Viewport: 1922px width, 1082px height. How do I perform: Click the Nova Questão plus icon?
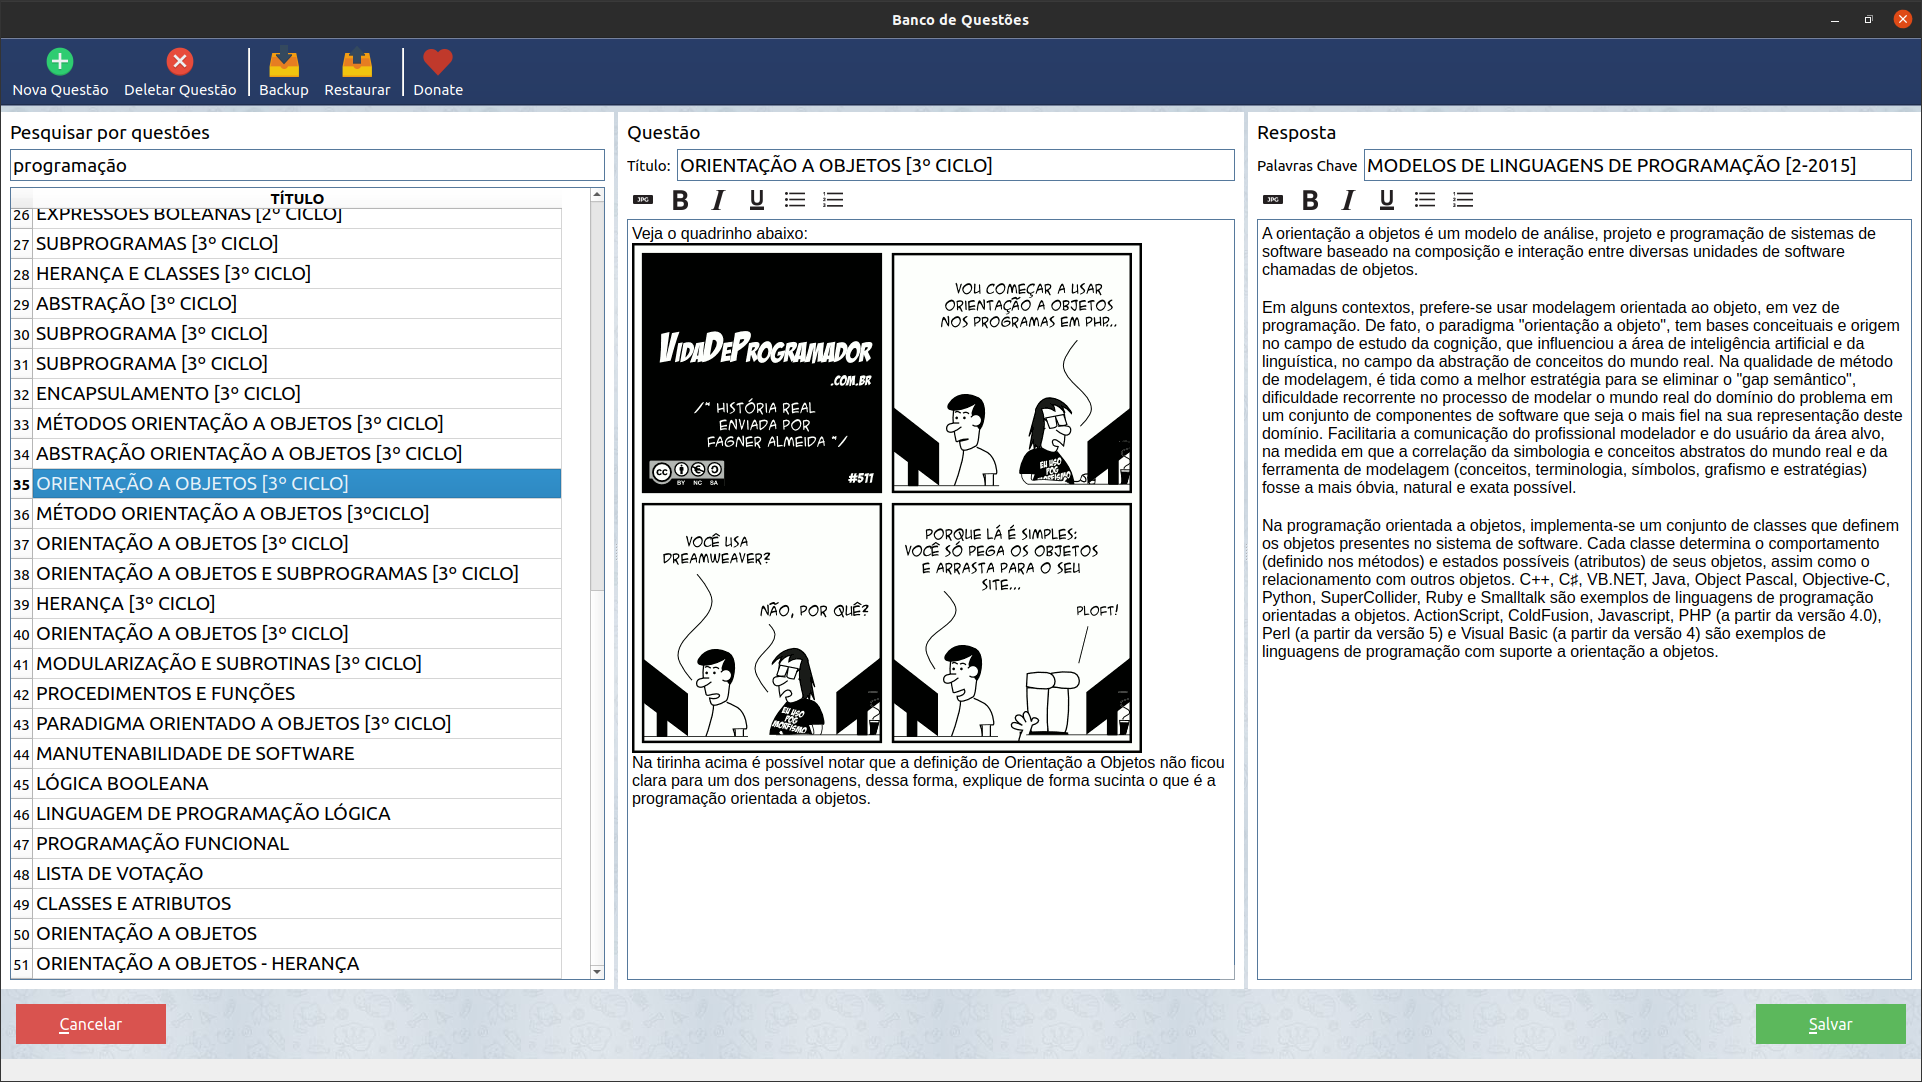tap(60, 62)
